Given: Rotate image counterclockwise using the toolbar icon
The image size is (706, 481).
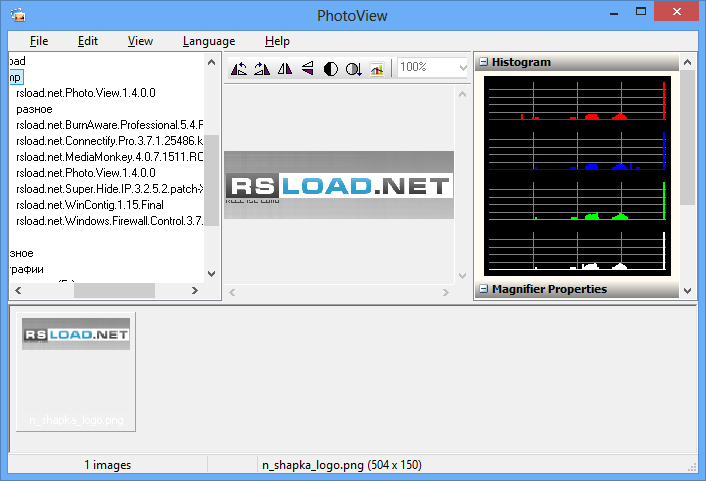Looking at the screenshot, I should pyautogui.click(x=239, y=69).
